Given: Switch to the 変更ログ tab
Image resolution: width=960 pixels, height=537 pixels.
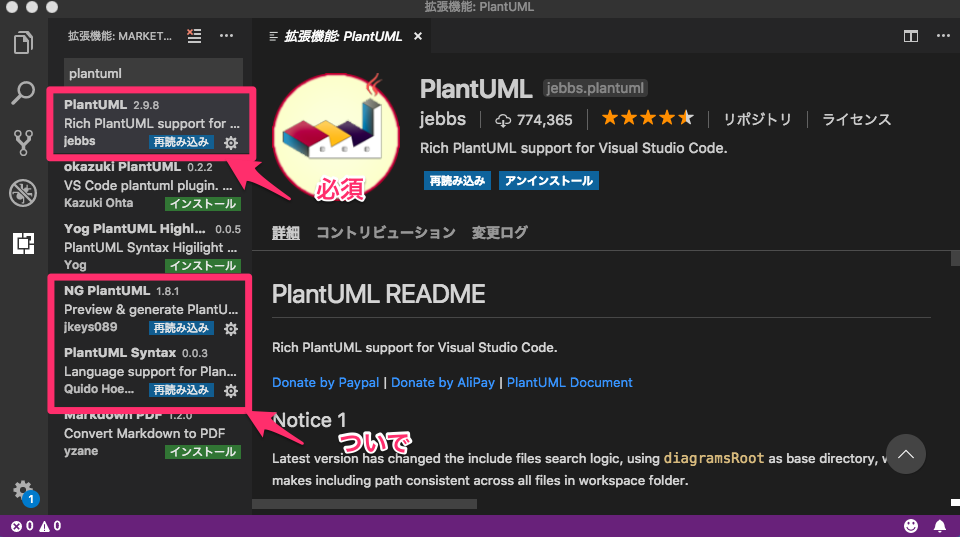Looking at the screenshot, I should 500,233.
